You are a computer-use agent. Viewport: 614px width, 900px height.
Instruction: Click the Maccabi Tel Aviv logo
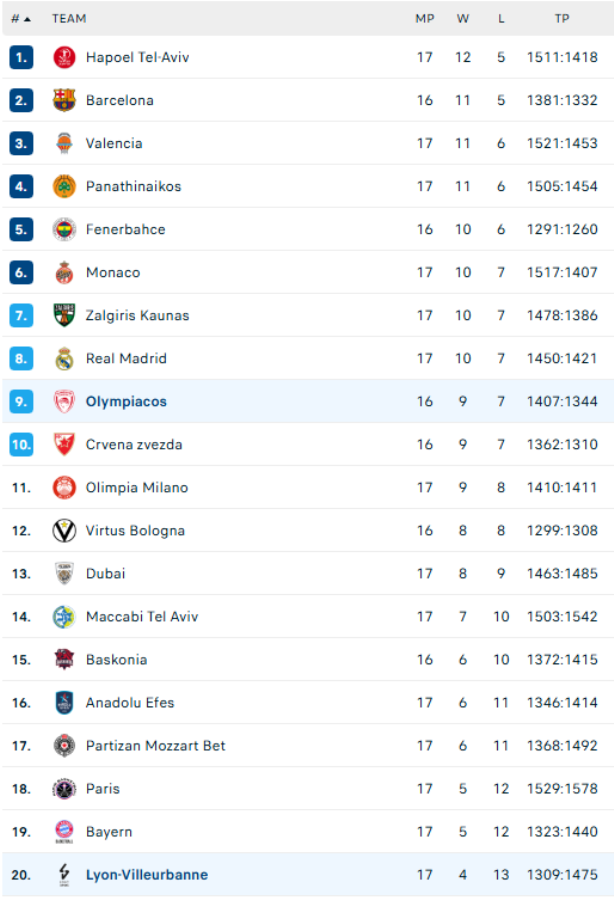click(64, 617)
